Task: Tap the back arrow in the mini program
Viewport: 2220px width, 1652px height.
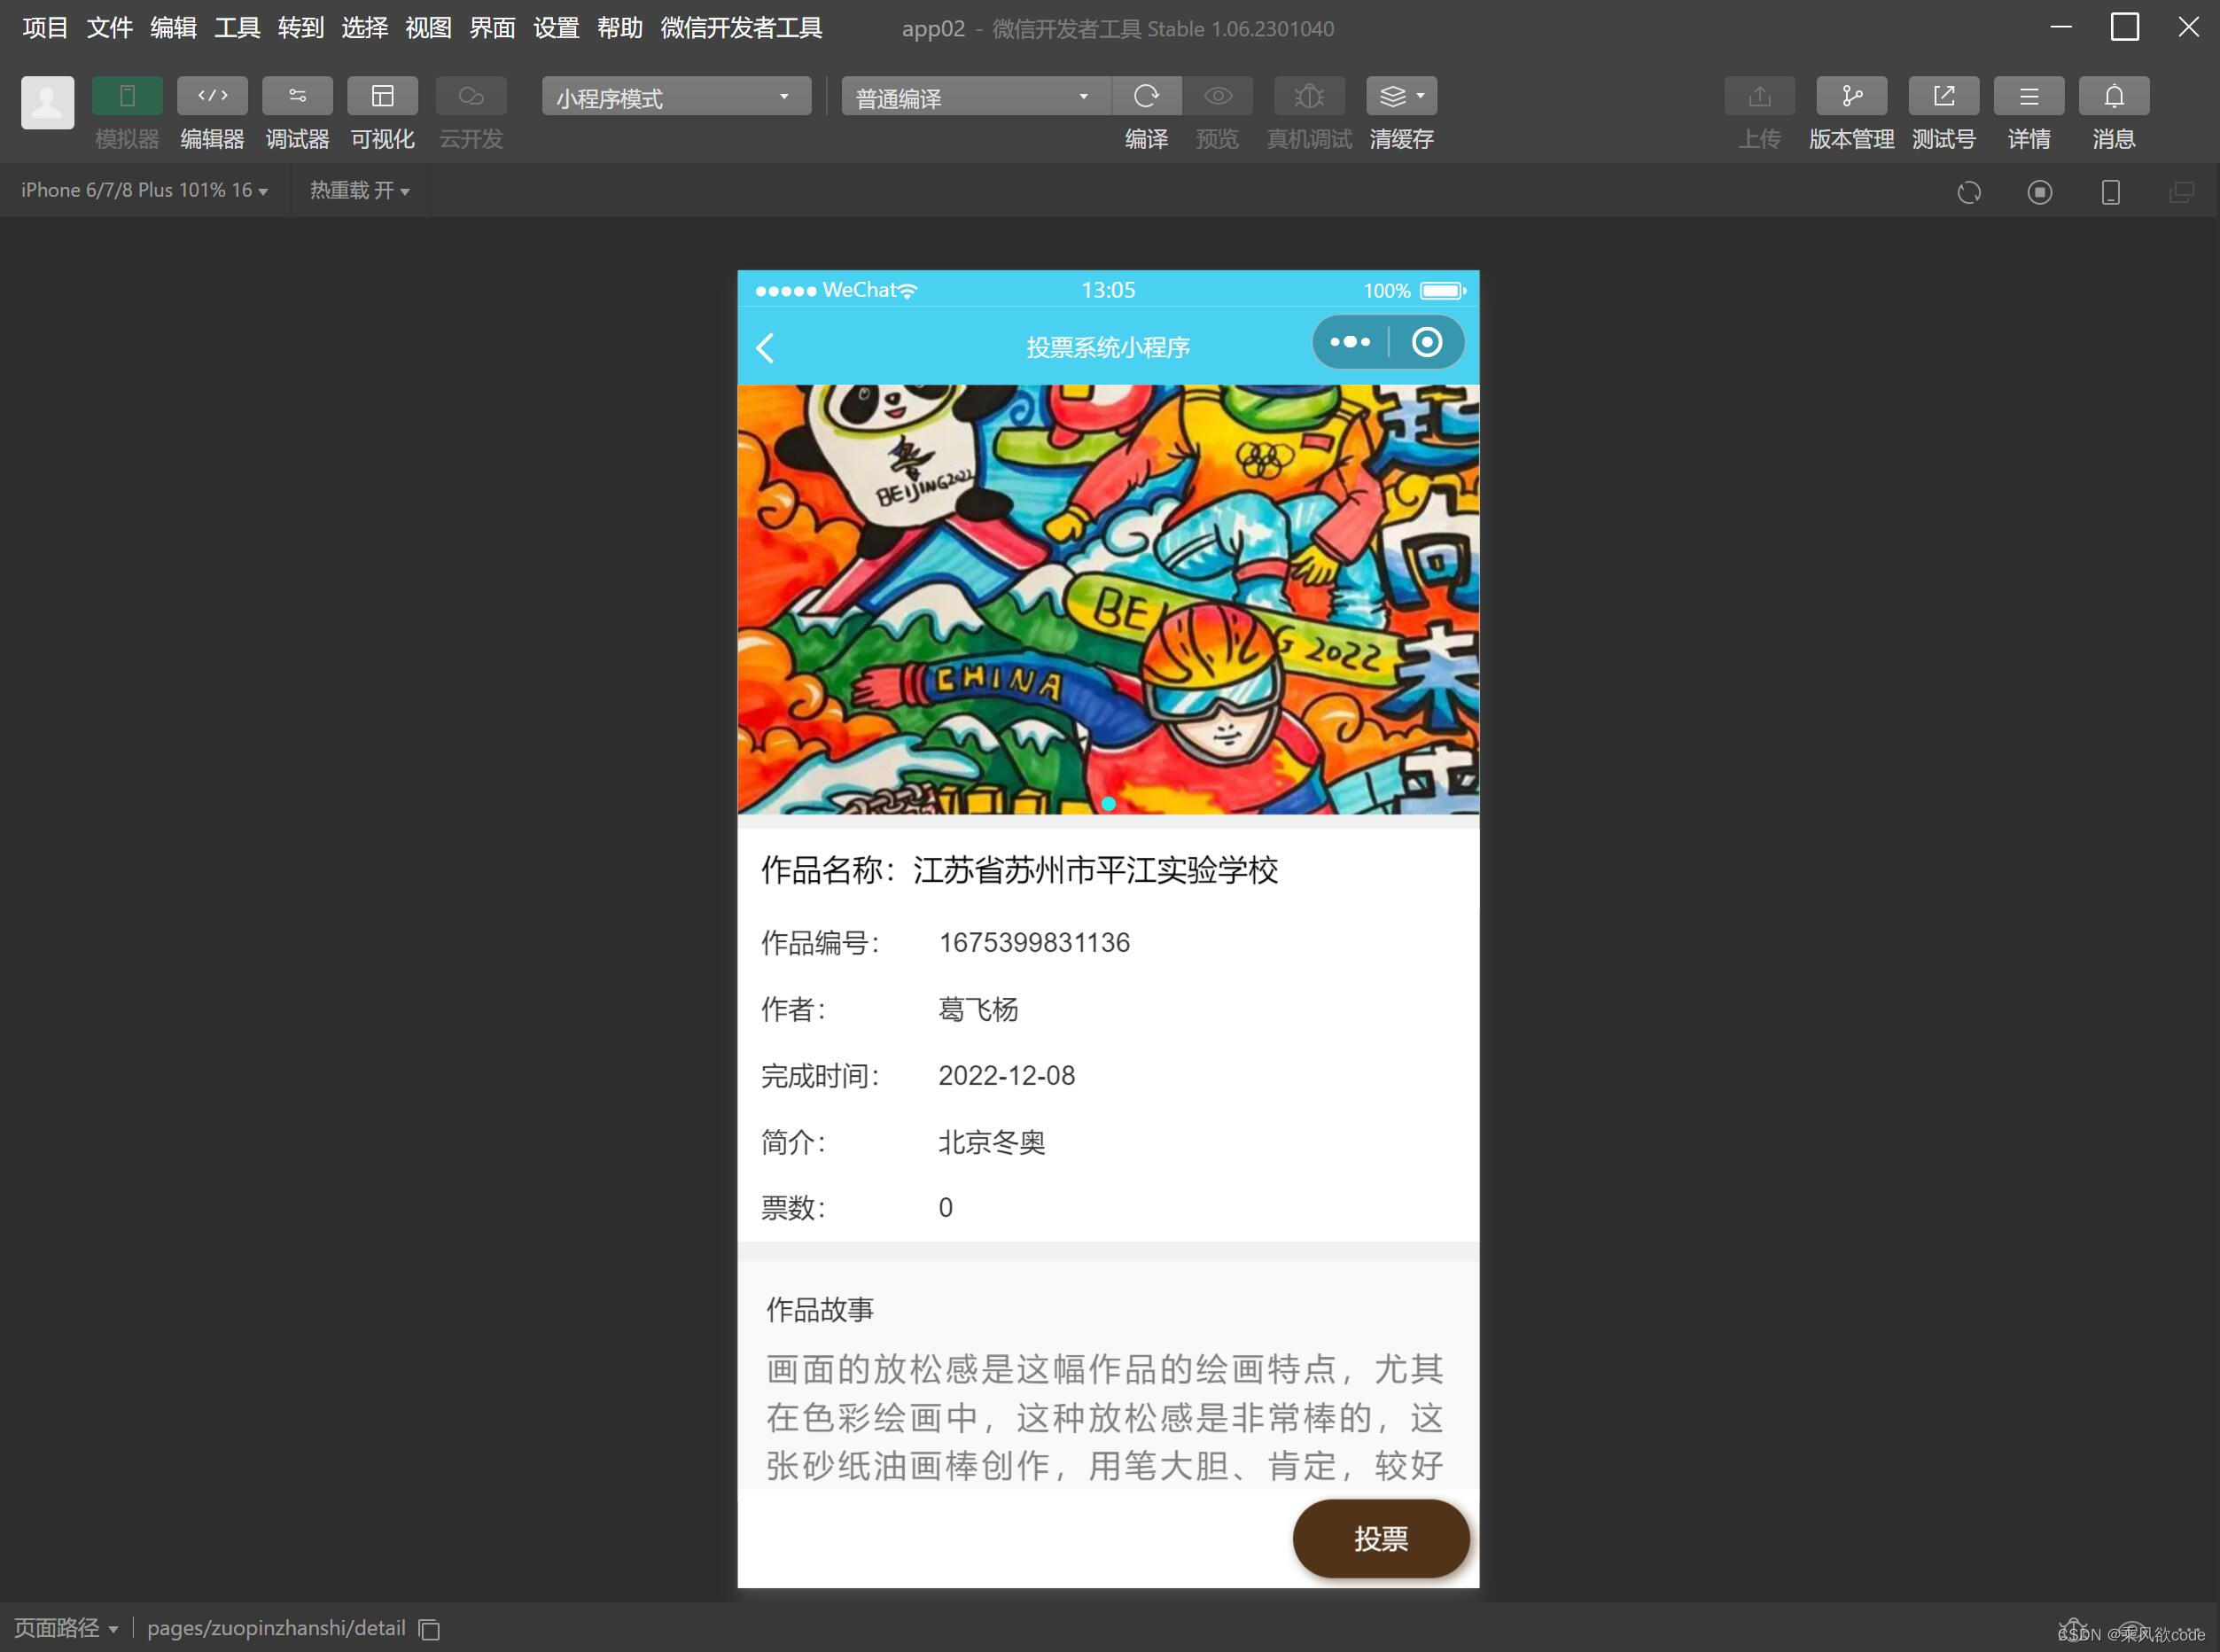Action: [765, 347]
